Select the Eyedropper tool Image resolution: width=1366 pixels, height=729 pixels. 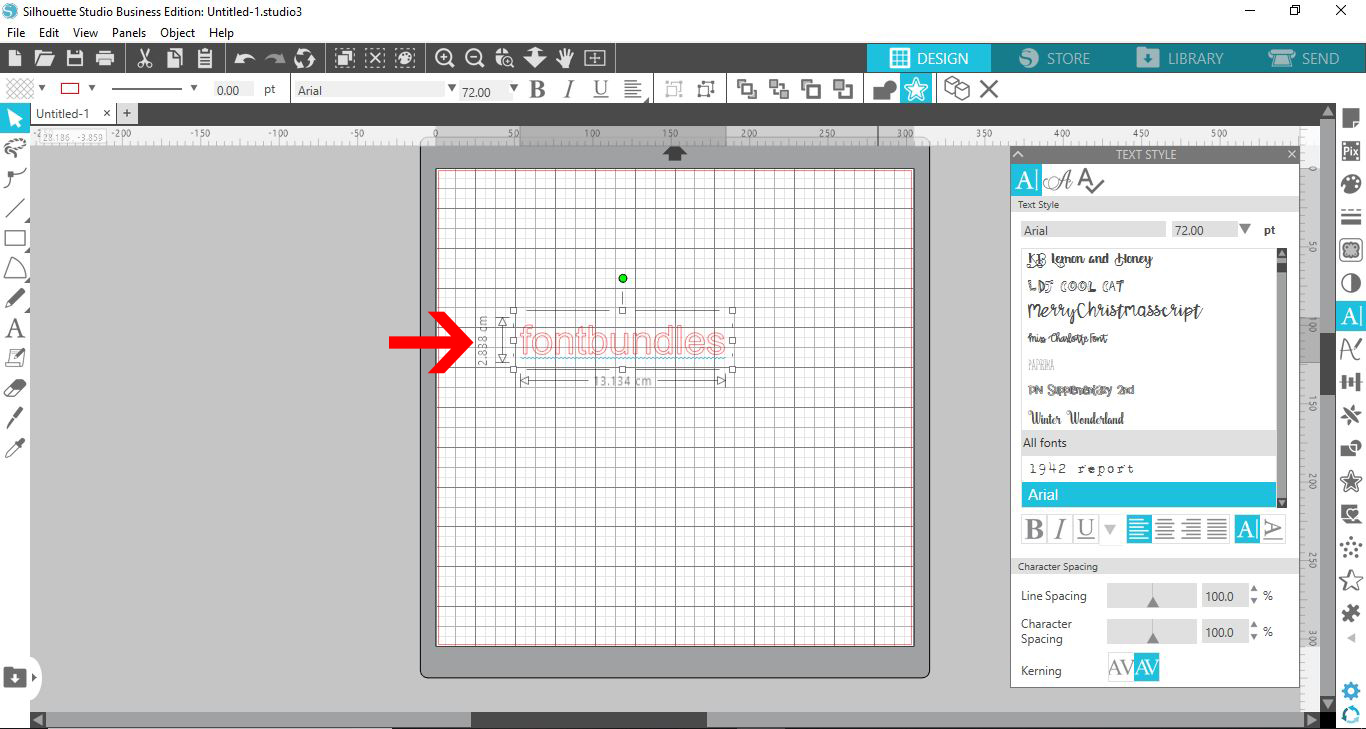coord(15,448)
